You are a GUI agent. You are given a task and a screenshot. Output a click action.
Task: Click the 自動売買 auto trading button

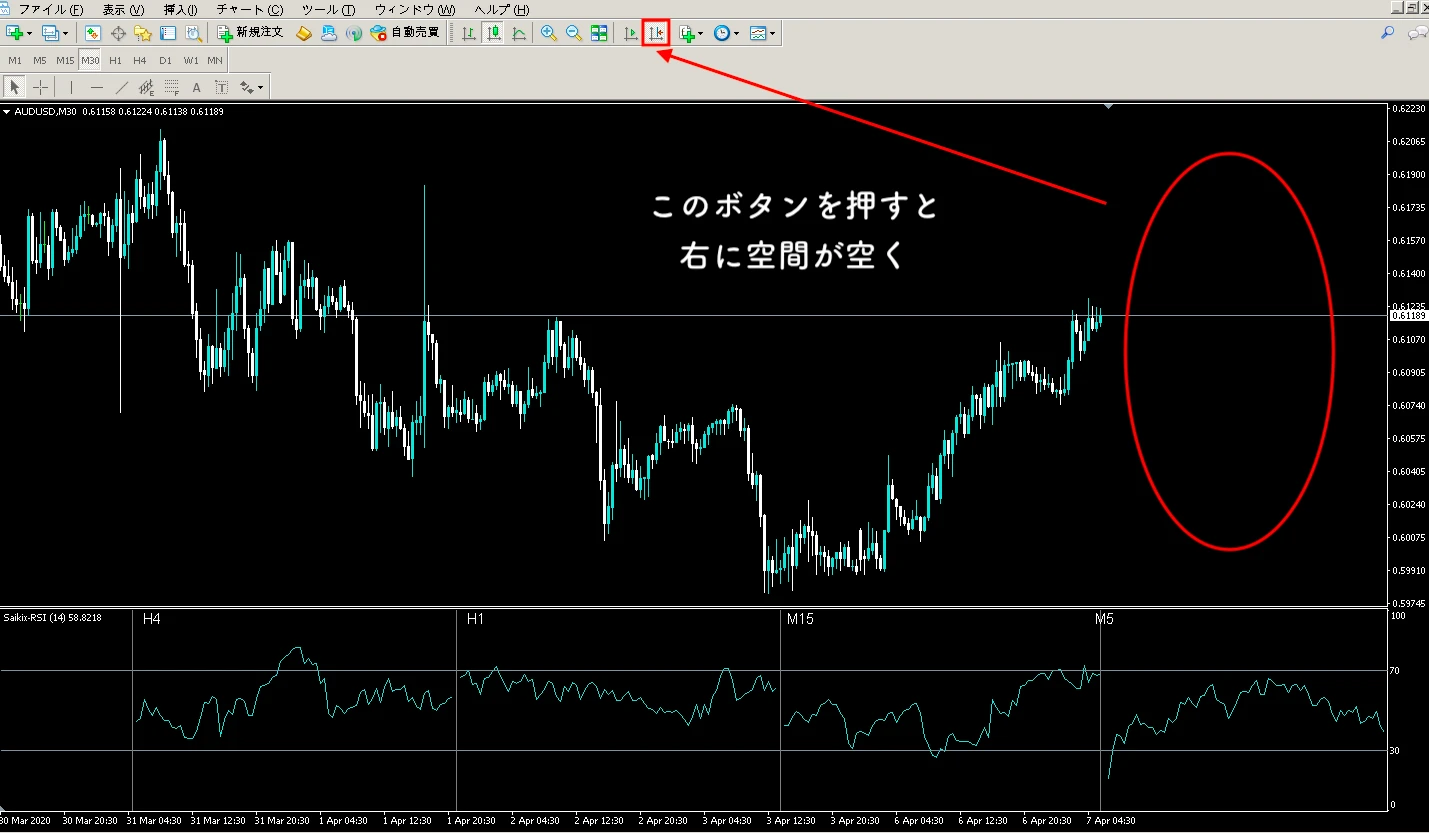pyautogui.click(x=404, y=33)
